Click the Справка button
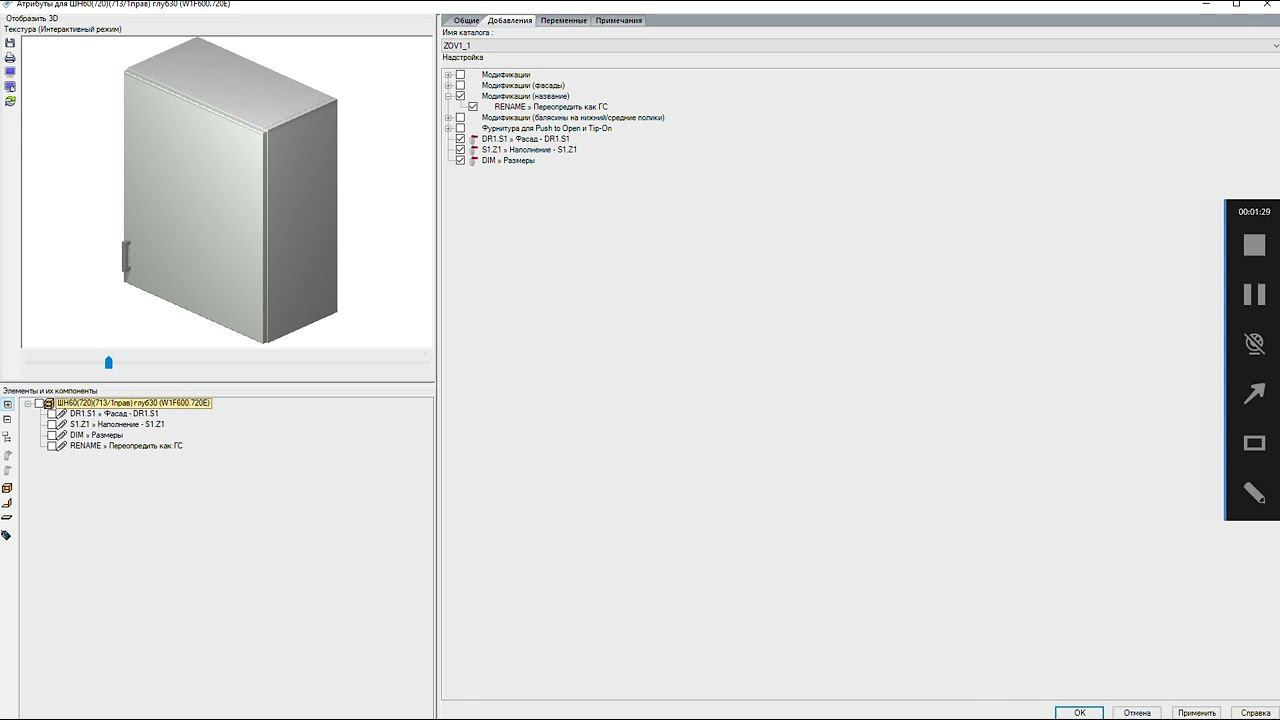The image size is (1280, 720). pyautogui.click(x=1256, y=713)
